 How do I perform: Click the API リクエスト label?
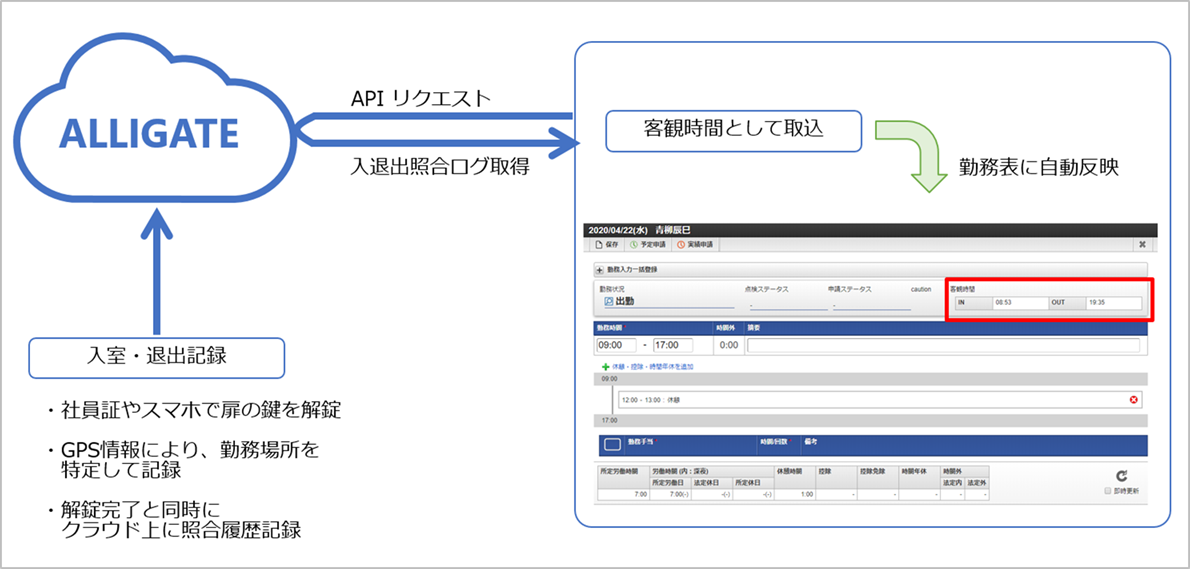[421, 99]
